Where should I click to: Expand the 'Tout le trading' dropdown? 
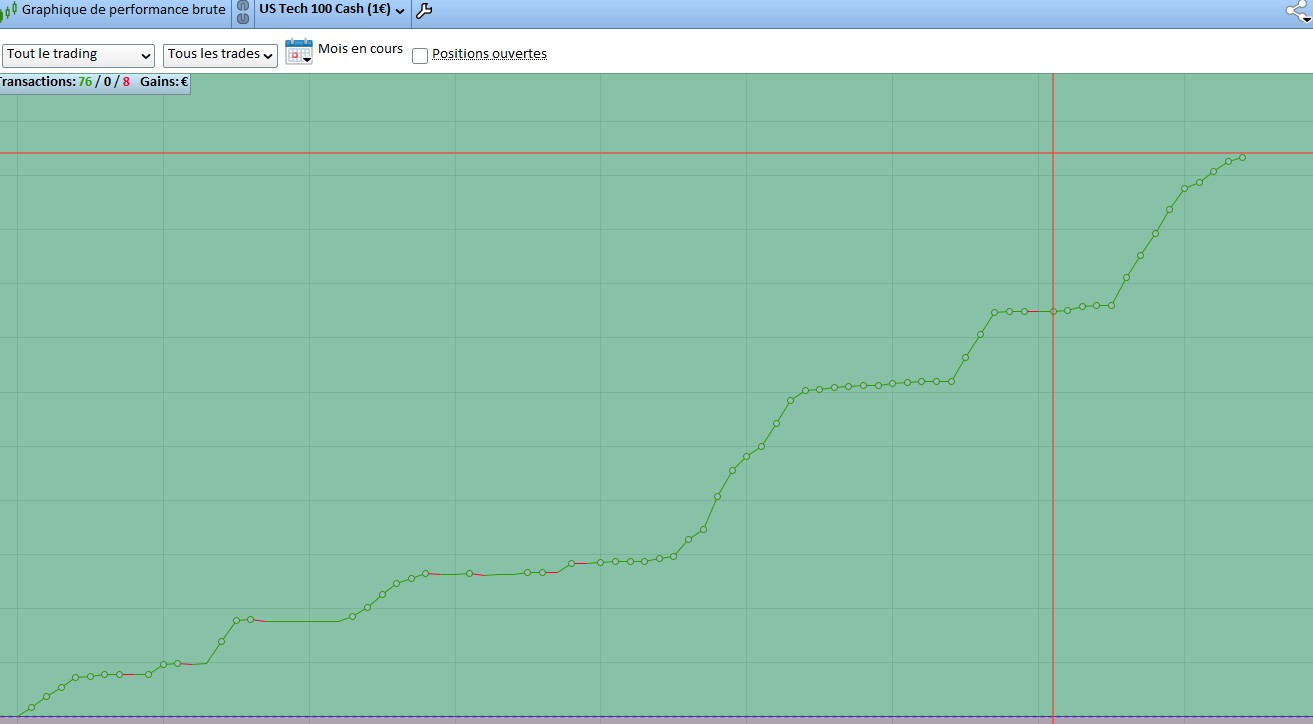pyautogui.click(x=78, y=55)
